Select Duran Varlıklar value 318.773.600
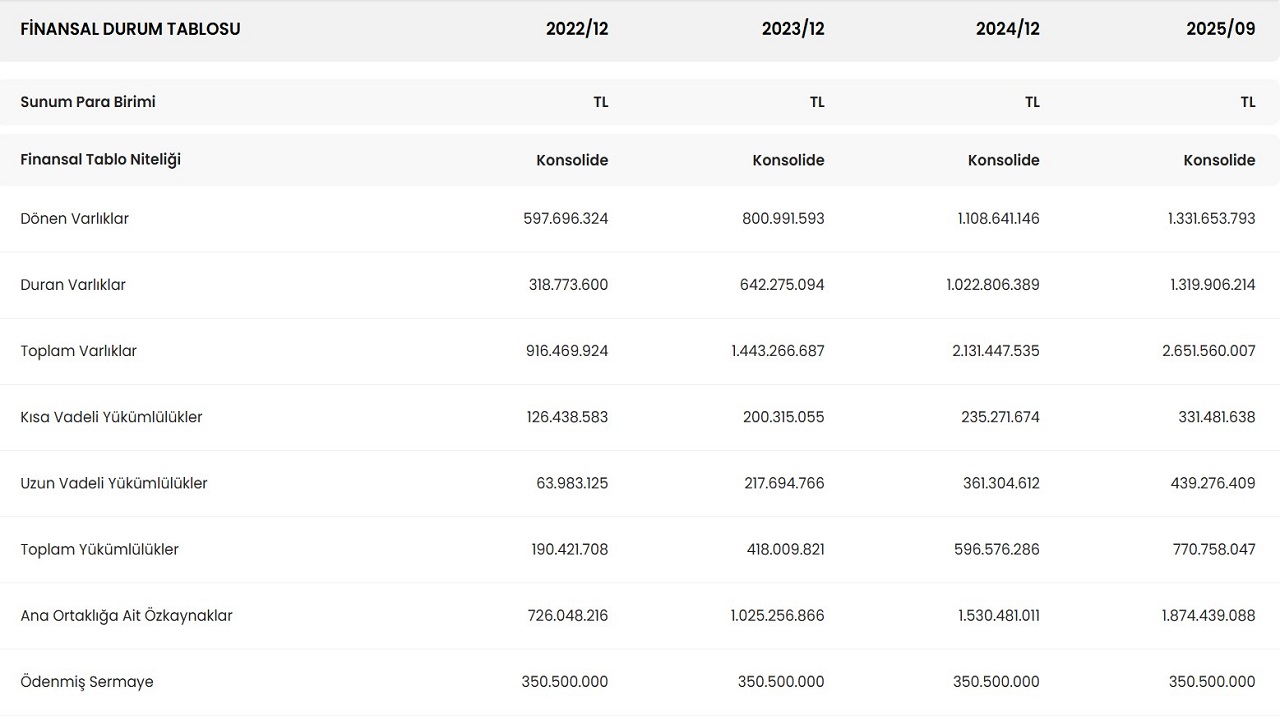Screen dimensions: 1280x720 click(568, 285)
